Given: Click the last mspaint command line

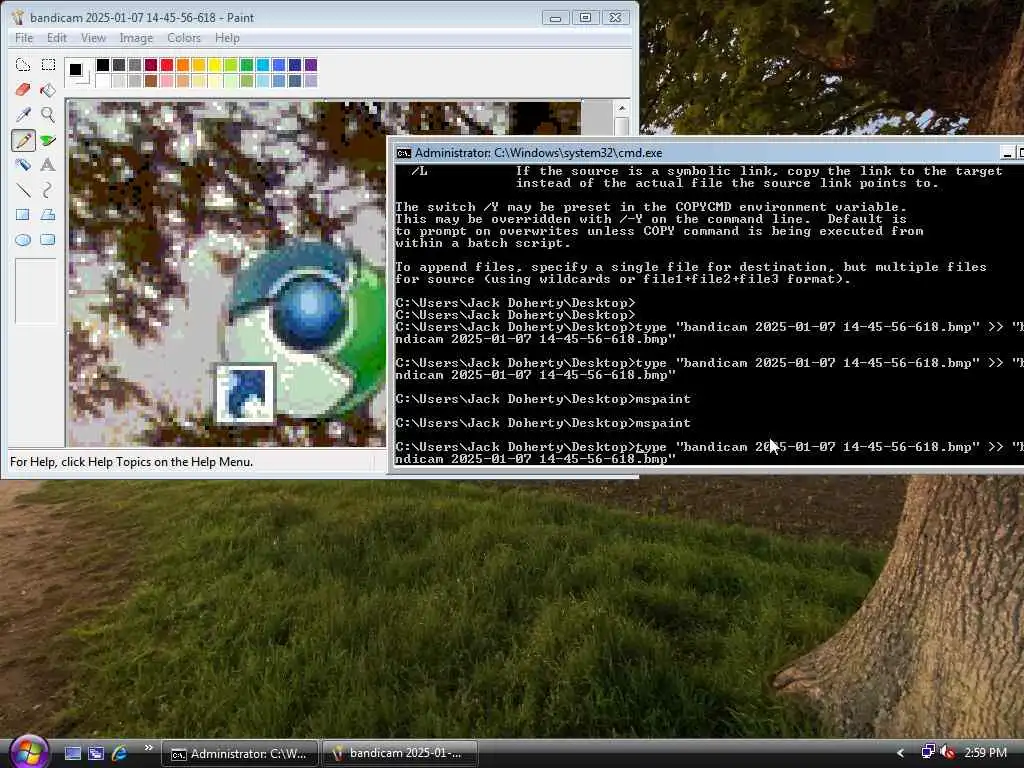Looking at the screenshot, I should click(x=543, y=423).
